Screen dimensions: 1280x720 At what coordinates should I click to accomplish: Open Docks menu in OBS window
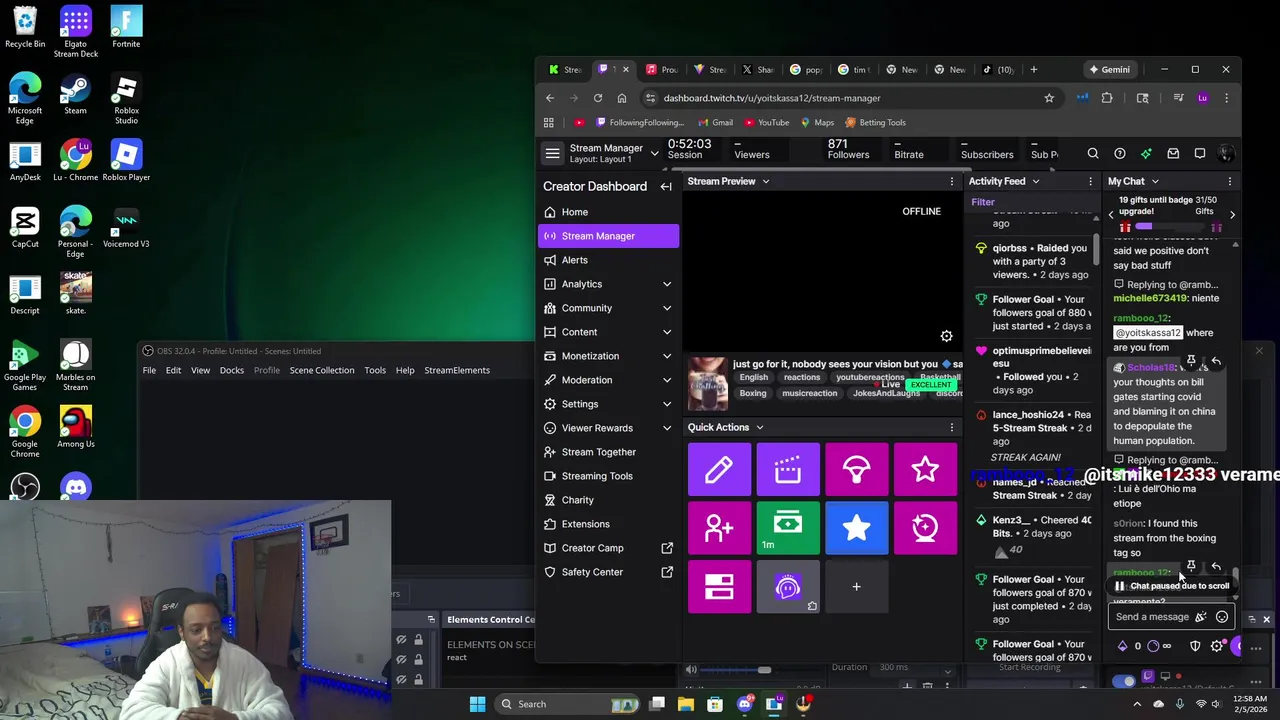pyautogui.click(x=232, y=370)
